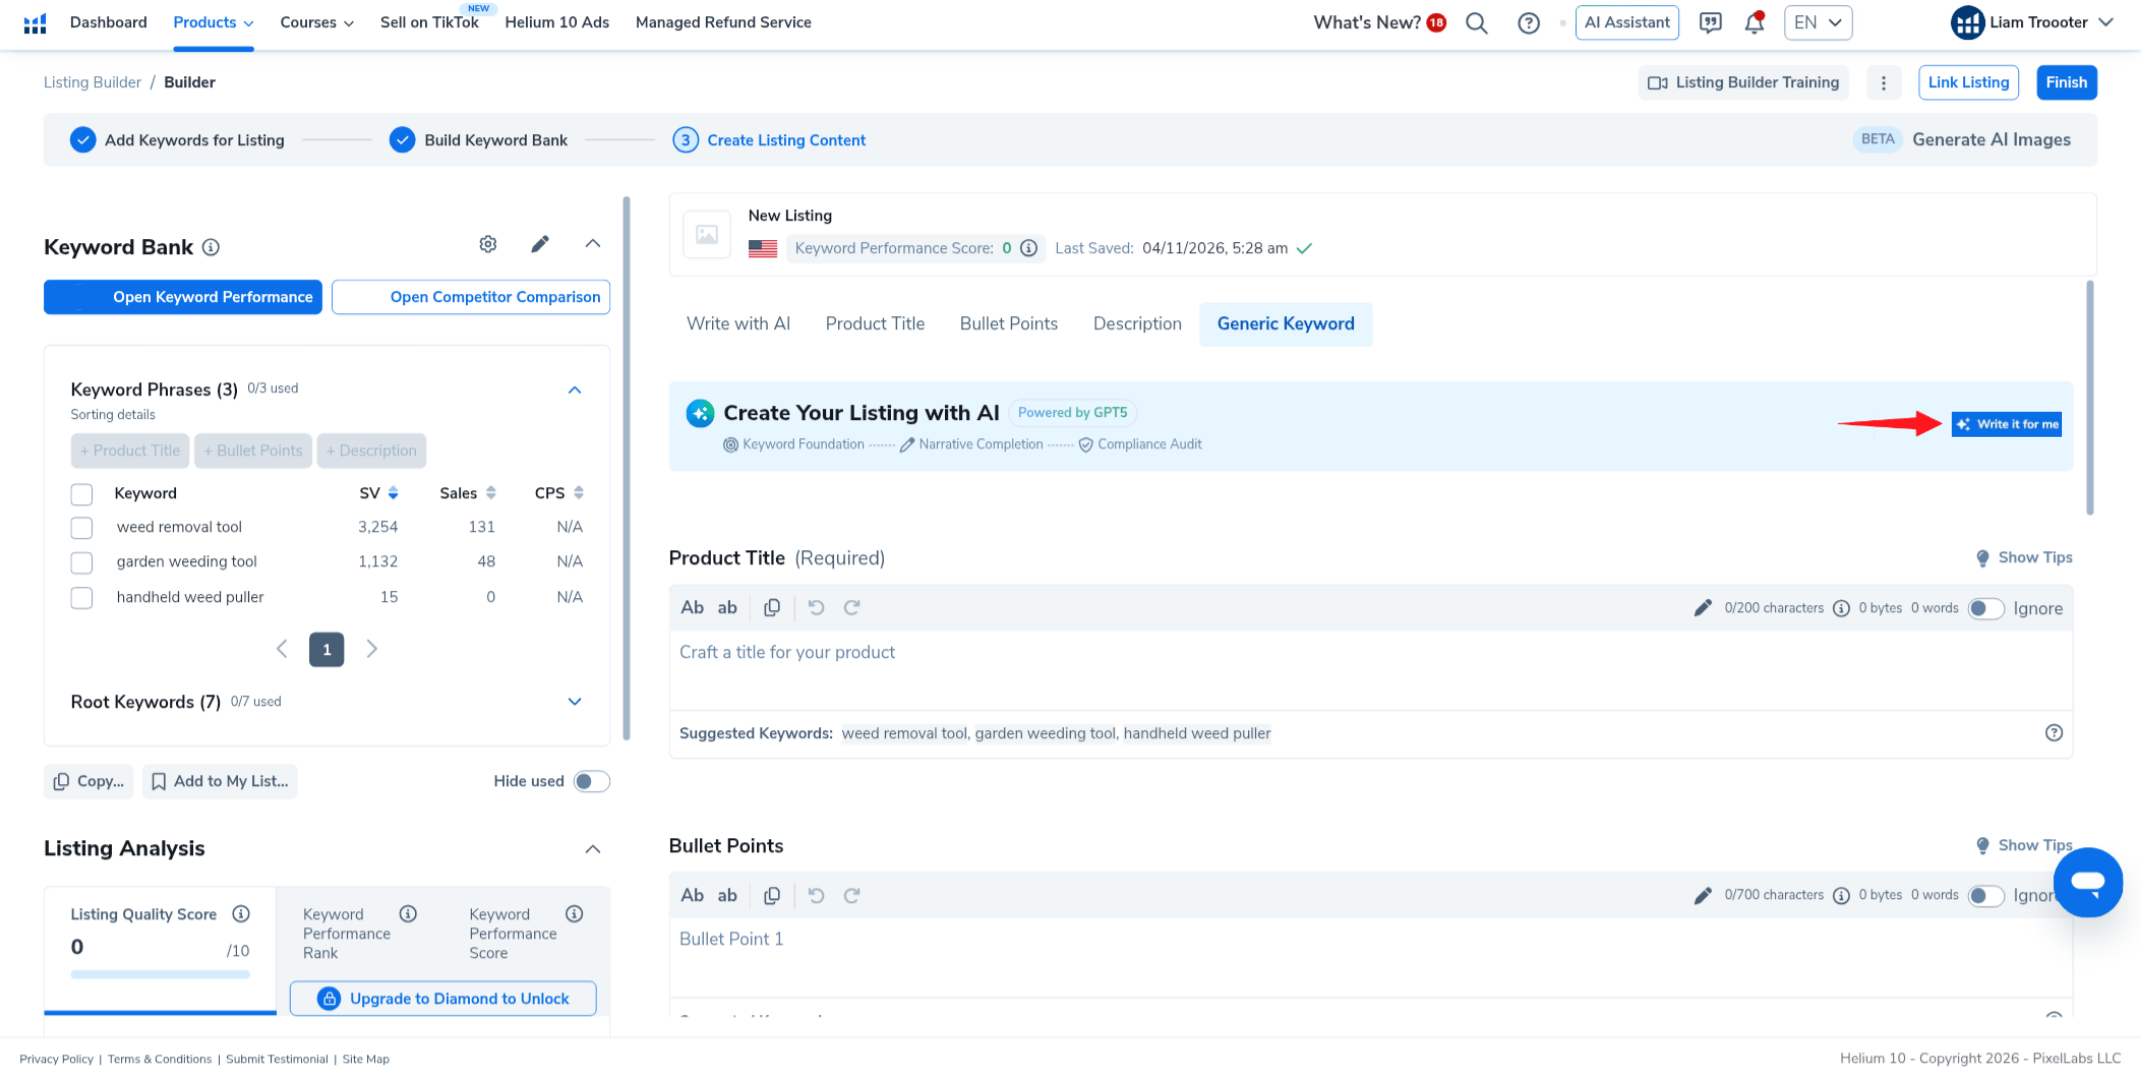Screen dimensions: 2141x1080
Task: Check the weed removal tool keyword checkbox
Action: (81, 527)
